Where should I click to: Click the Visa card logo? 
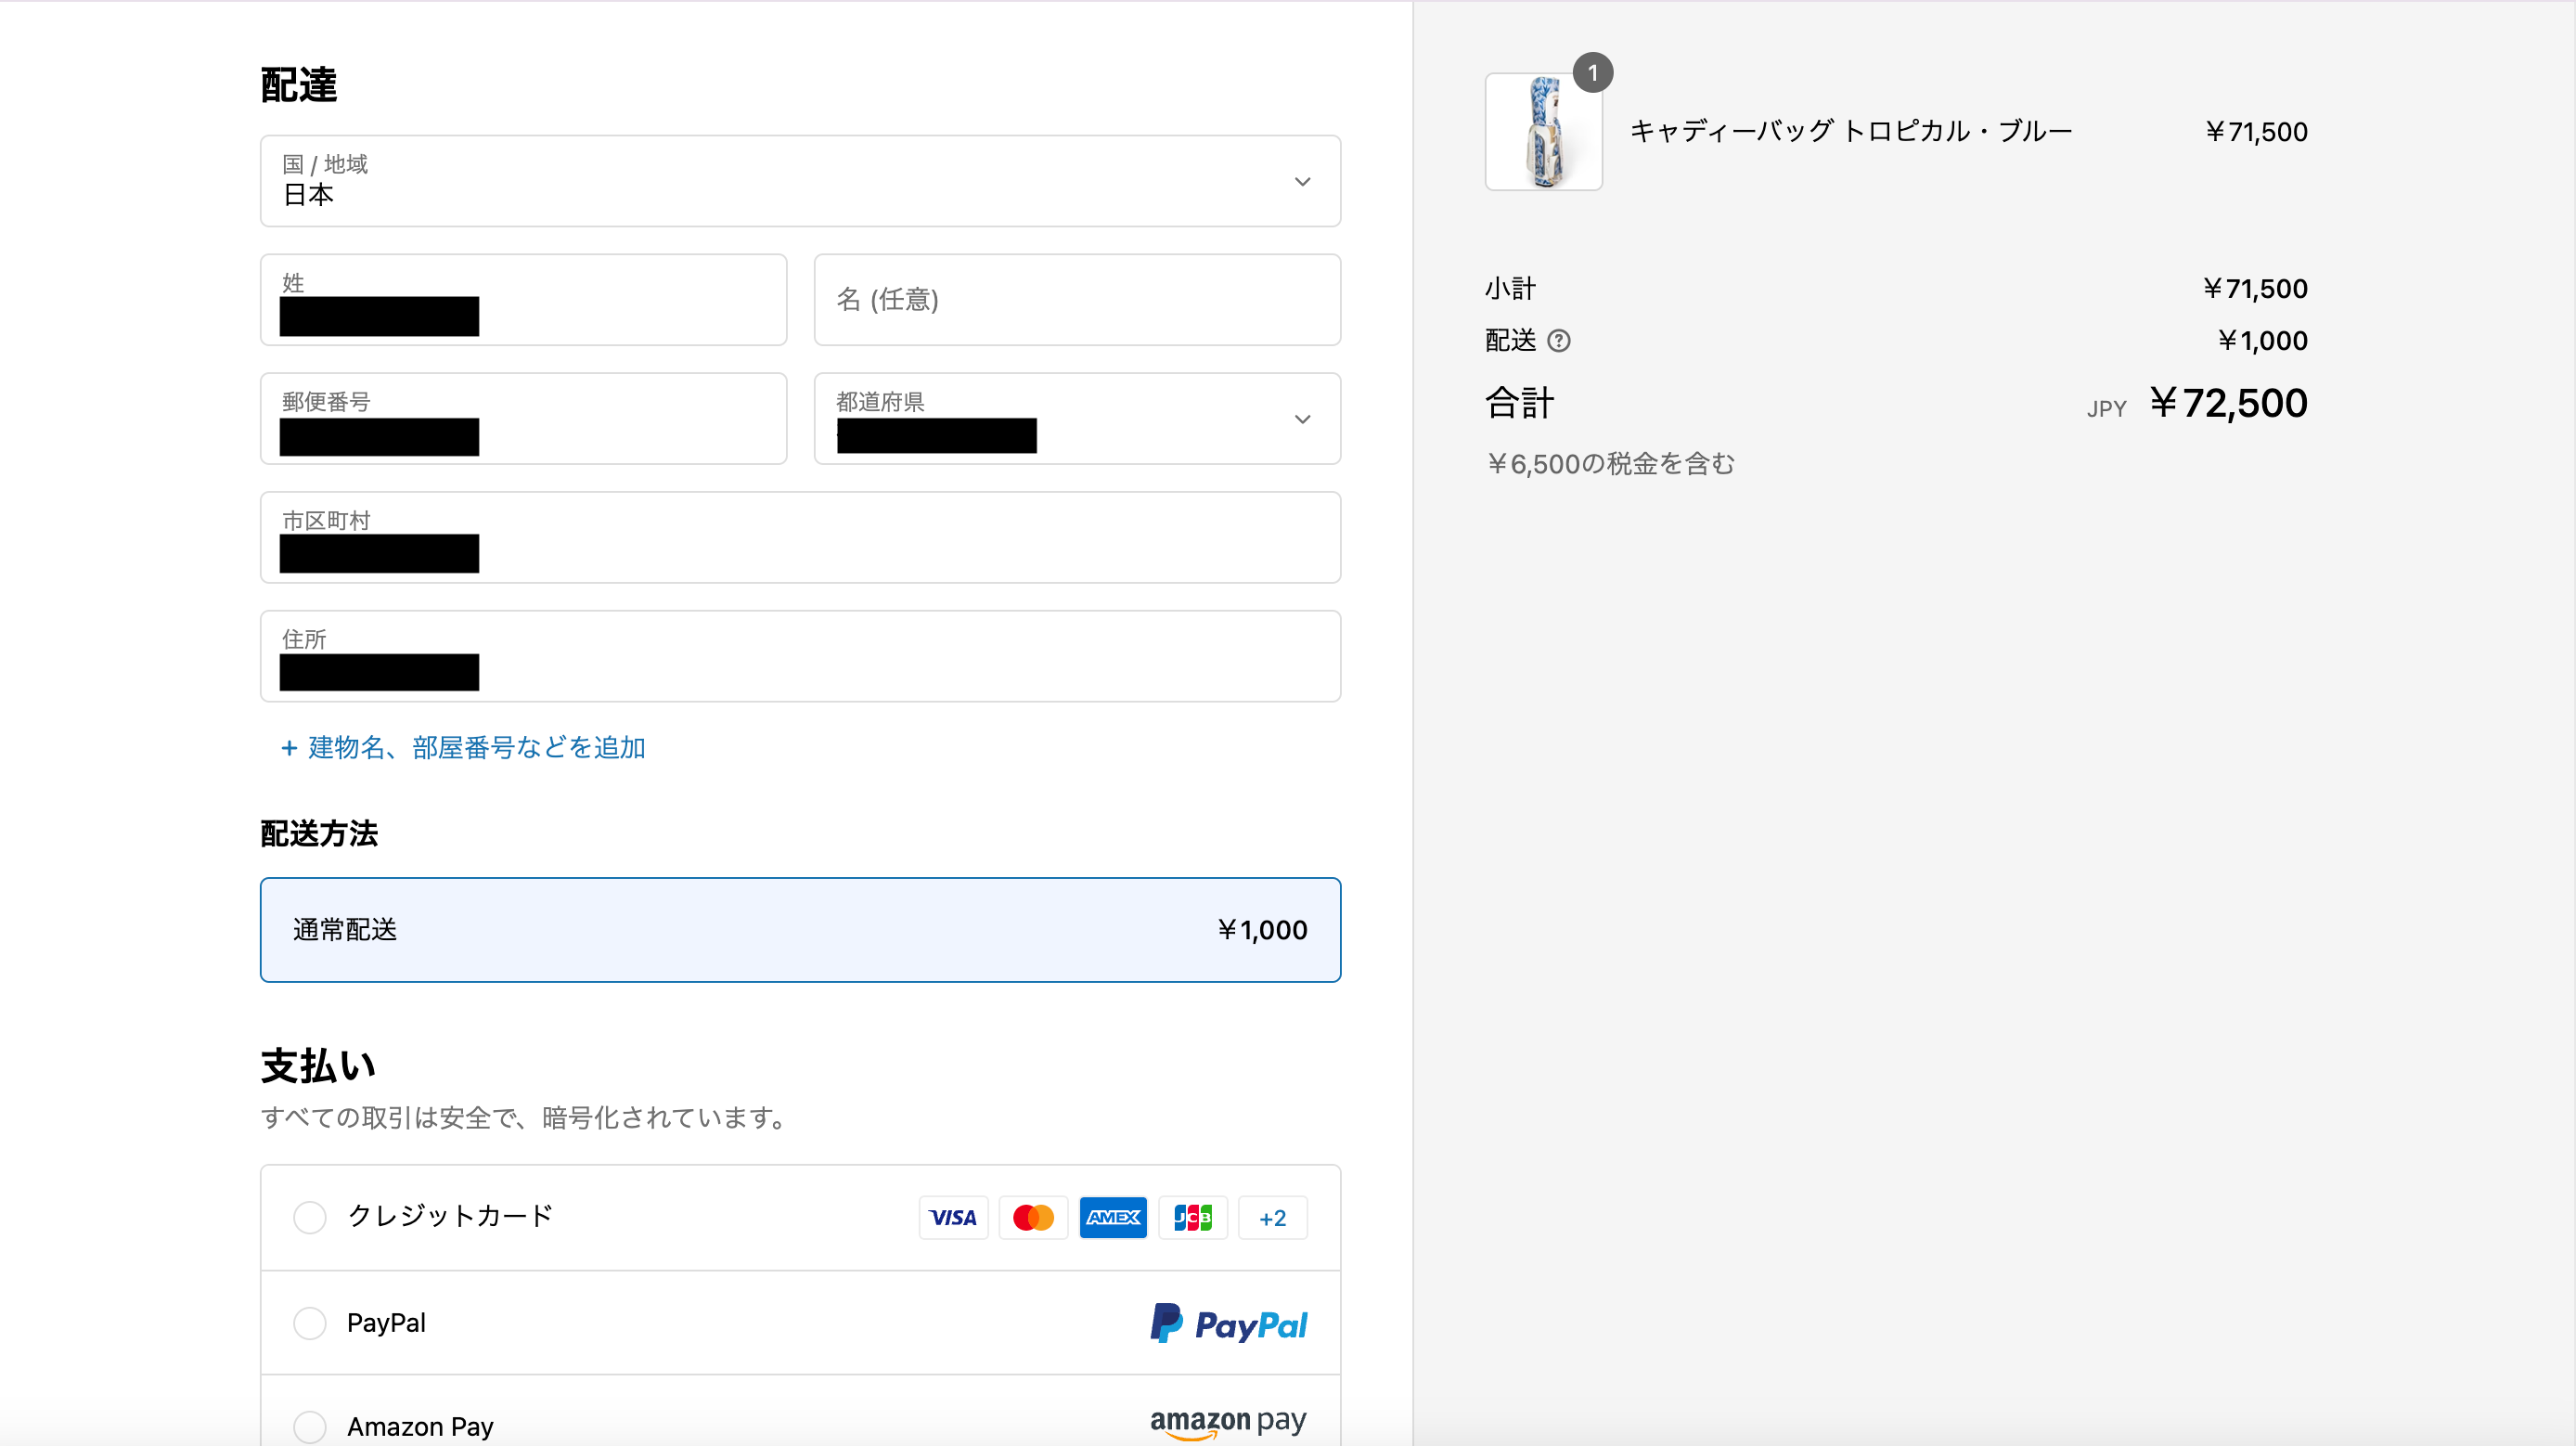point(952,1217)
